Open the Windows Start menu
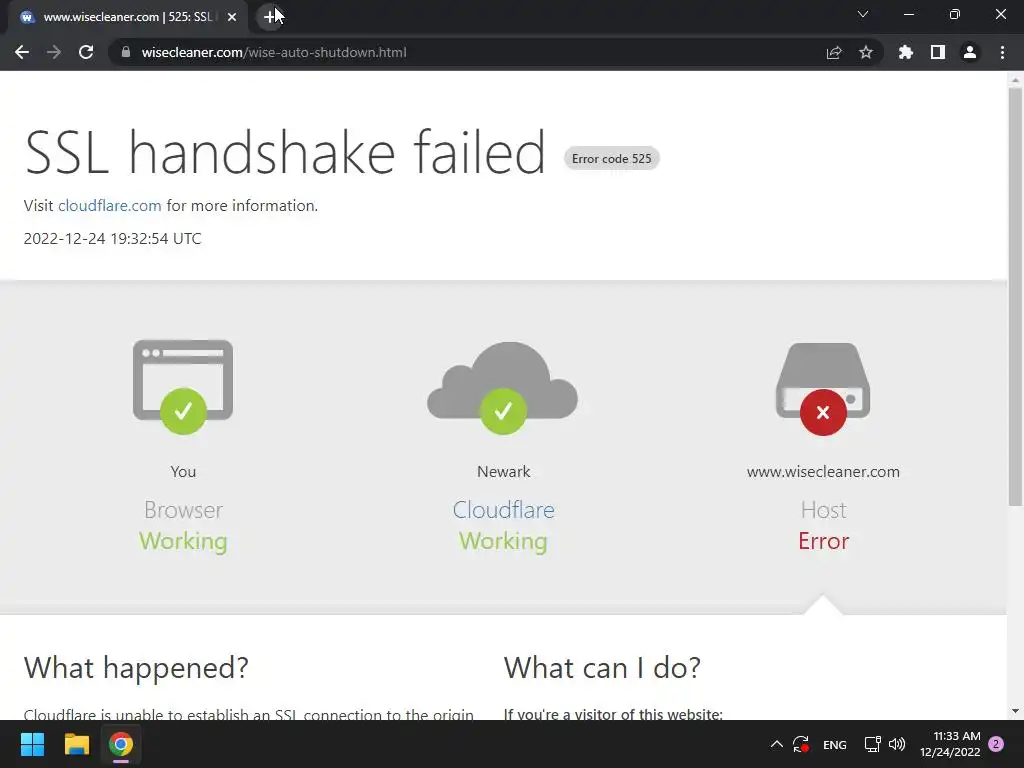The image size is (1024, 768). tap(32, 744)
